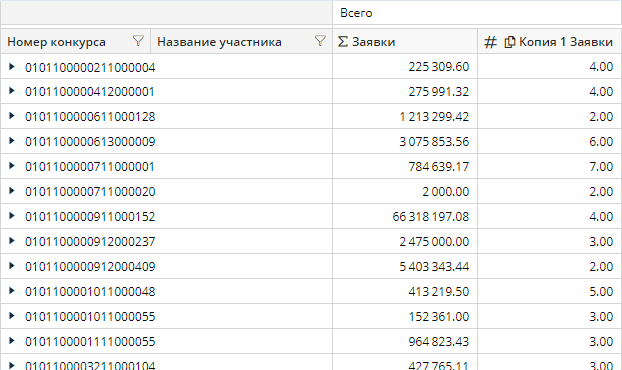Select the 7.00 cell in Копия column
Viewport: 622px width, 370px height.
coord(550,167)
